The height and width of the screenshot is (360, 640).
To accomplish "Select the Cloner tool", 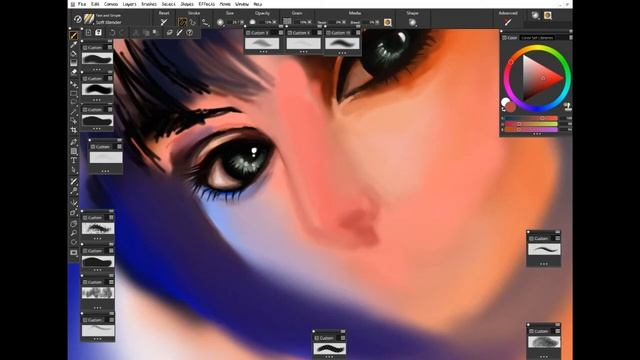I will [x=73, y=182].
